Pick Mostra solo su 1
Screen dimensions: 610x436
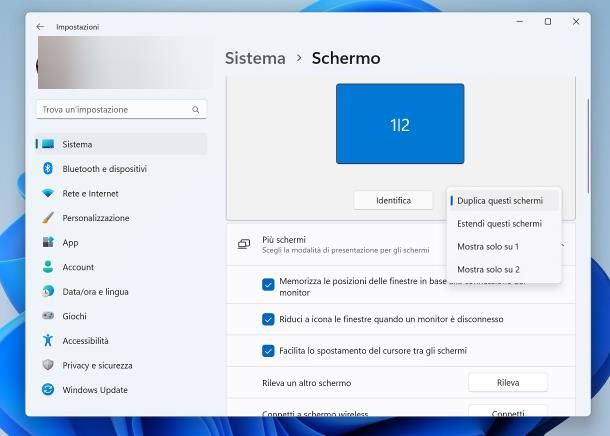[504, 247]
